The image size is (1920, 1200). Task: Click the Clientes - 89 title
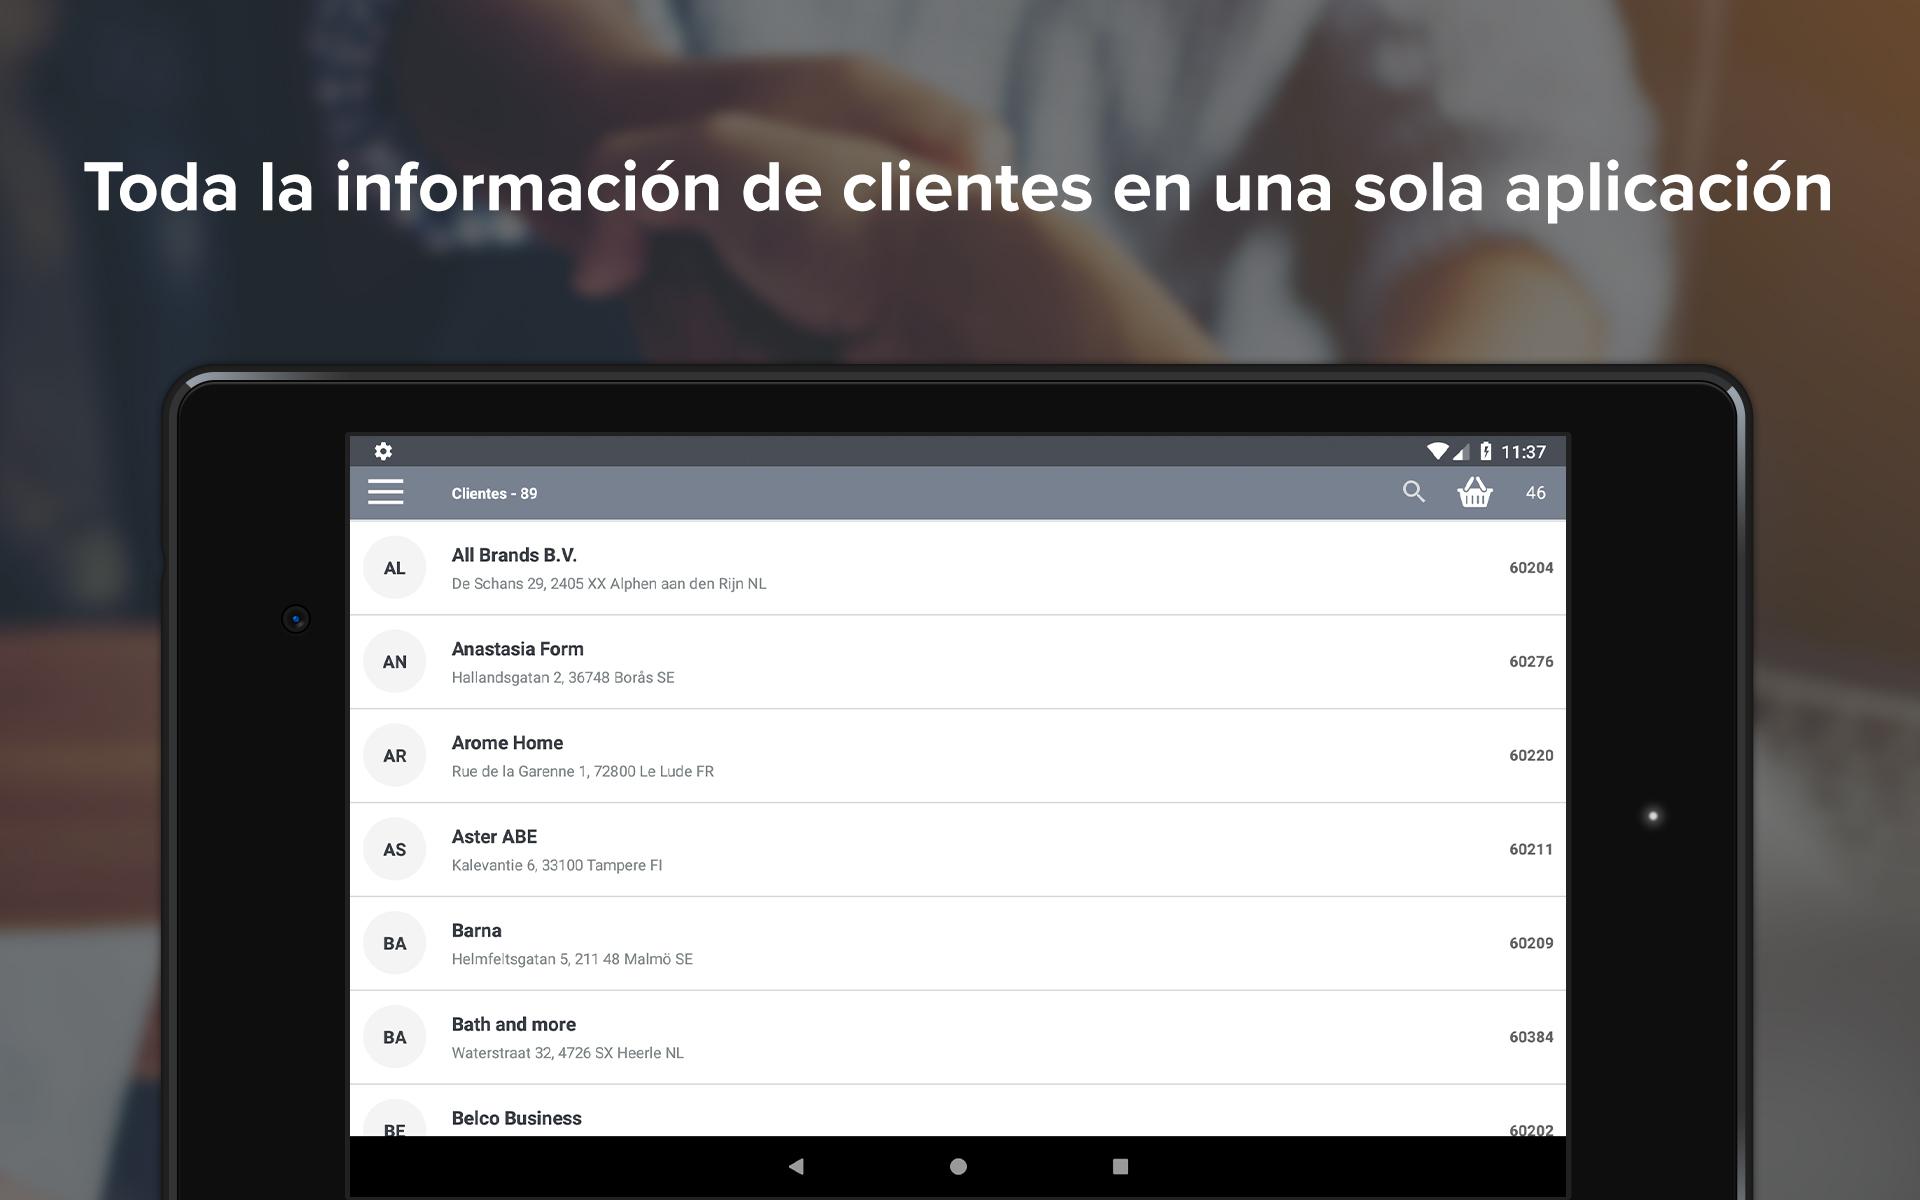click(x=494, y=493)
